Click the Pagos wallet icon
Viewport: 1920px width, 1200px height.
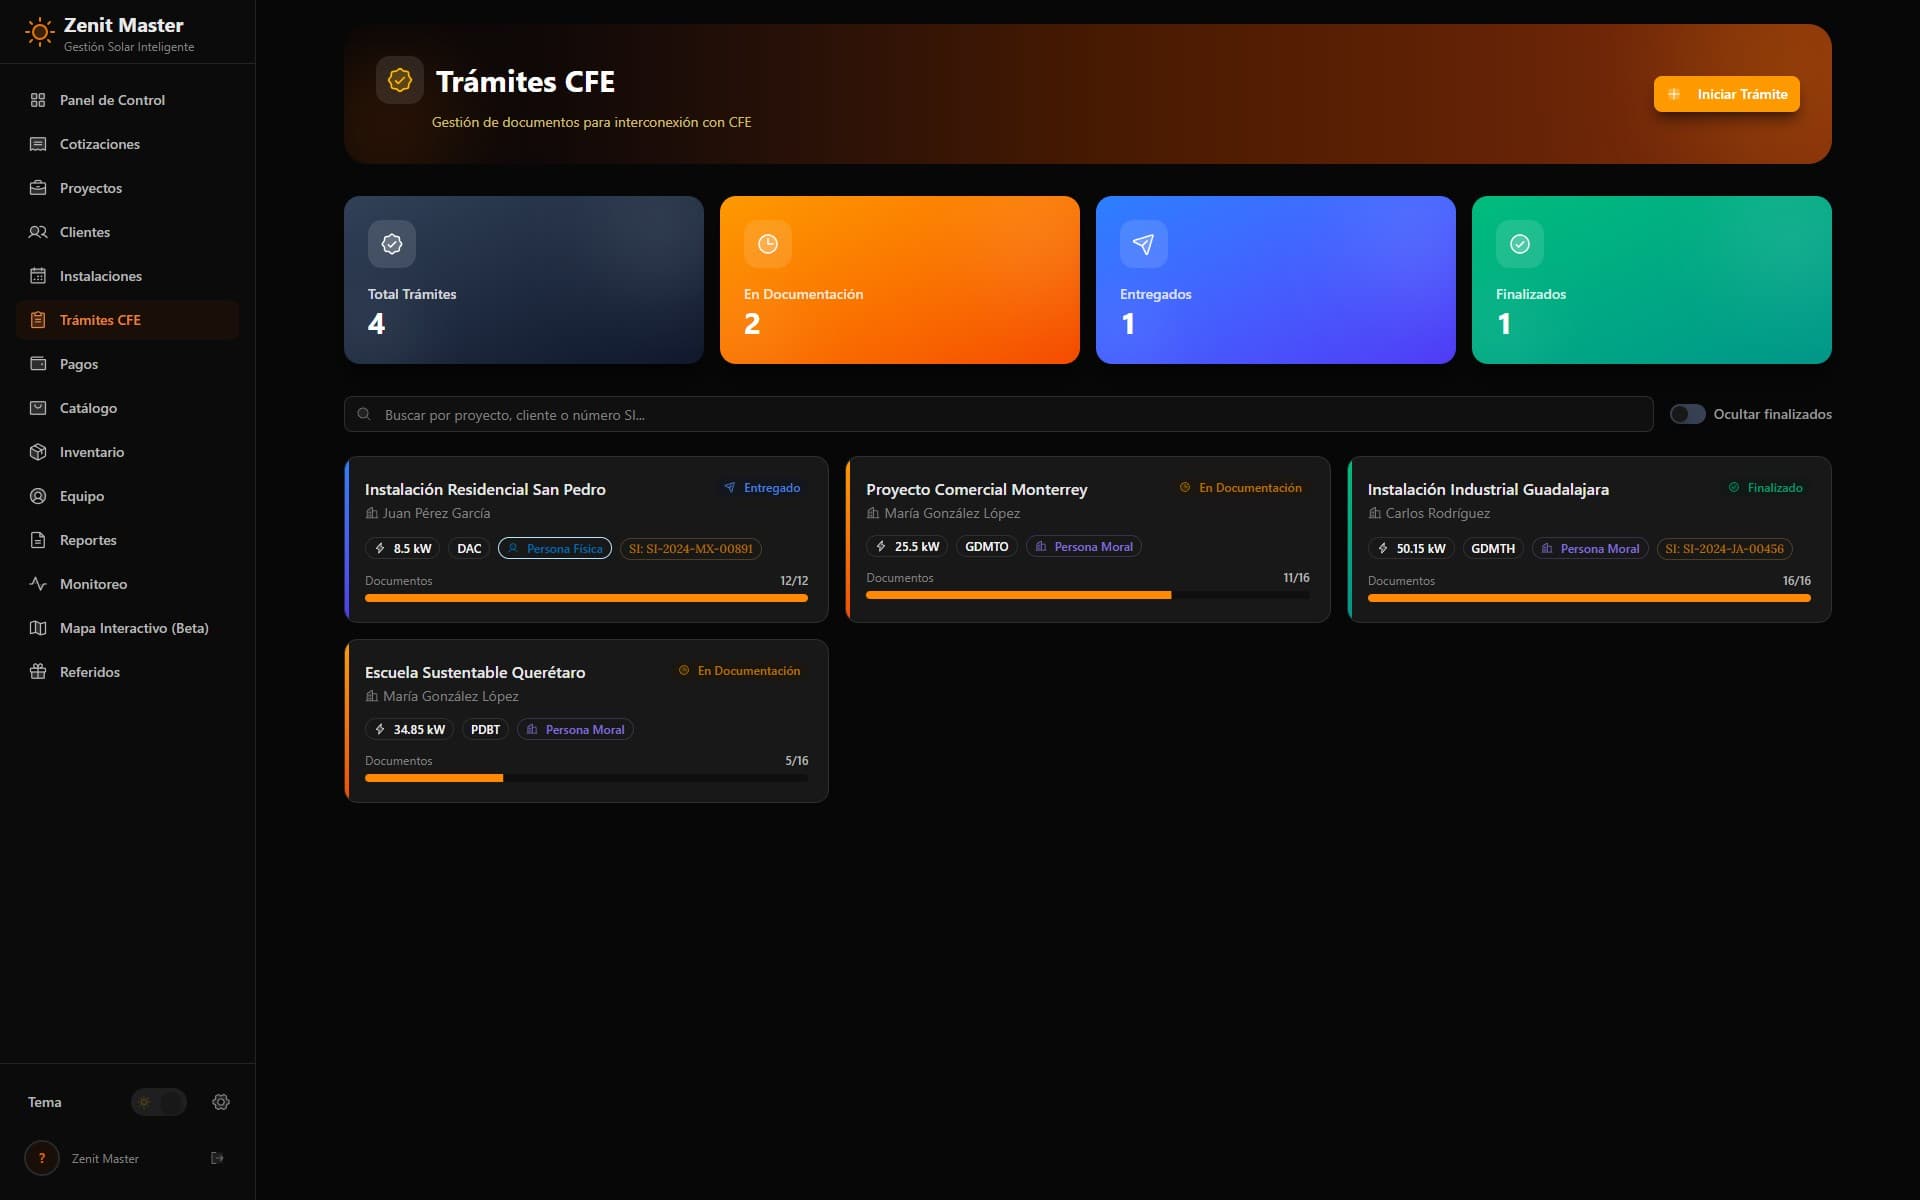pyautogui.click(x=38, y=364)
